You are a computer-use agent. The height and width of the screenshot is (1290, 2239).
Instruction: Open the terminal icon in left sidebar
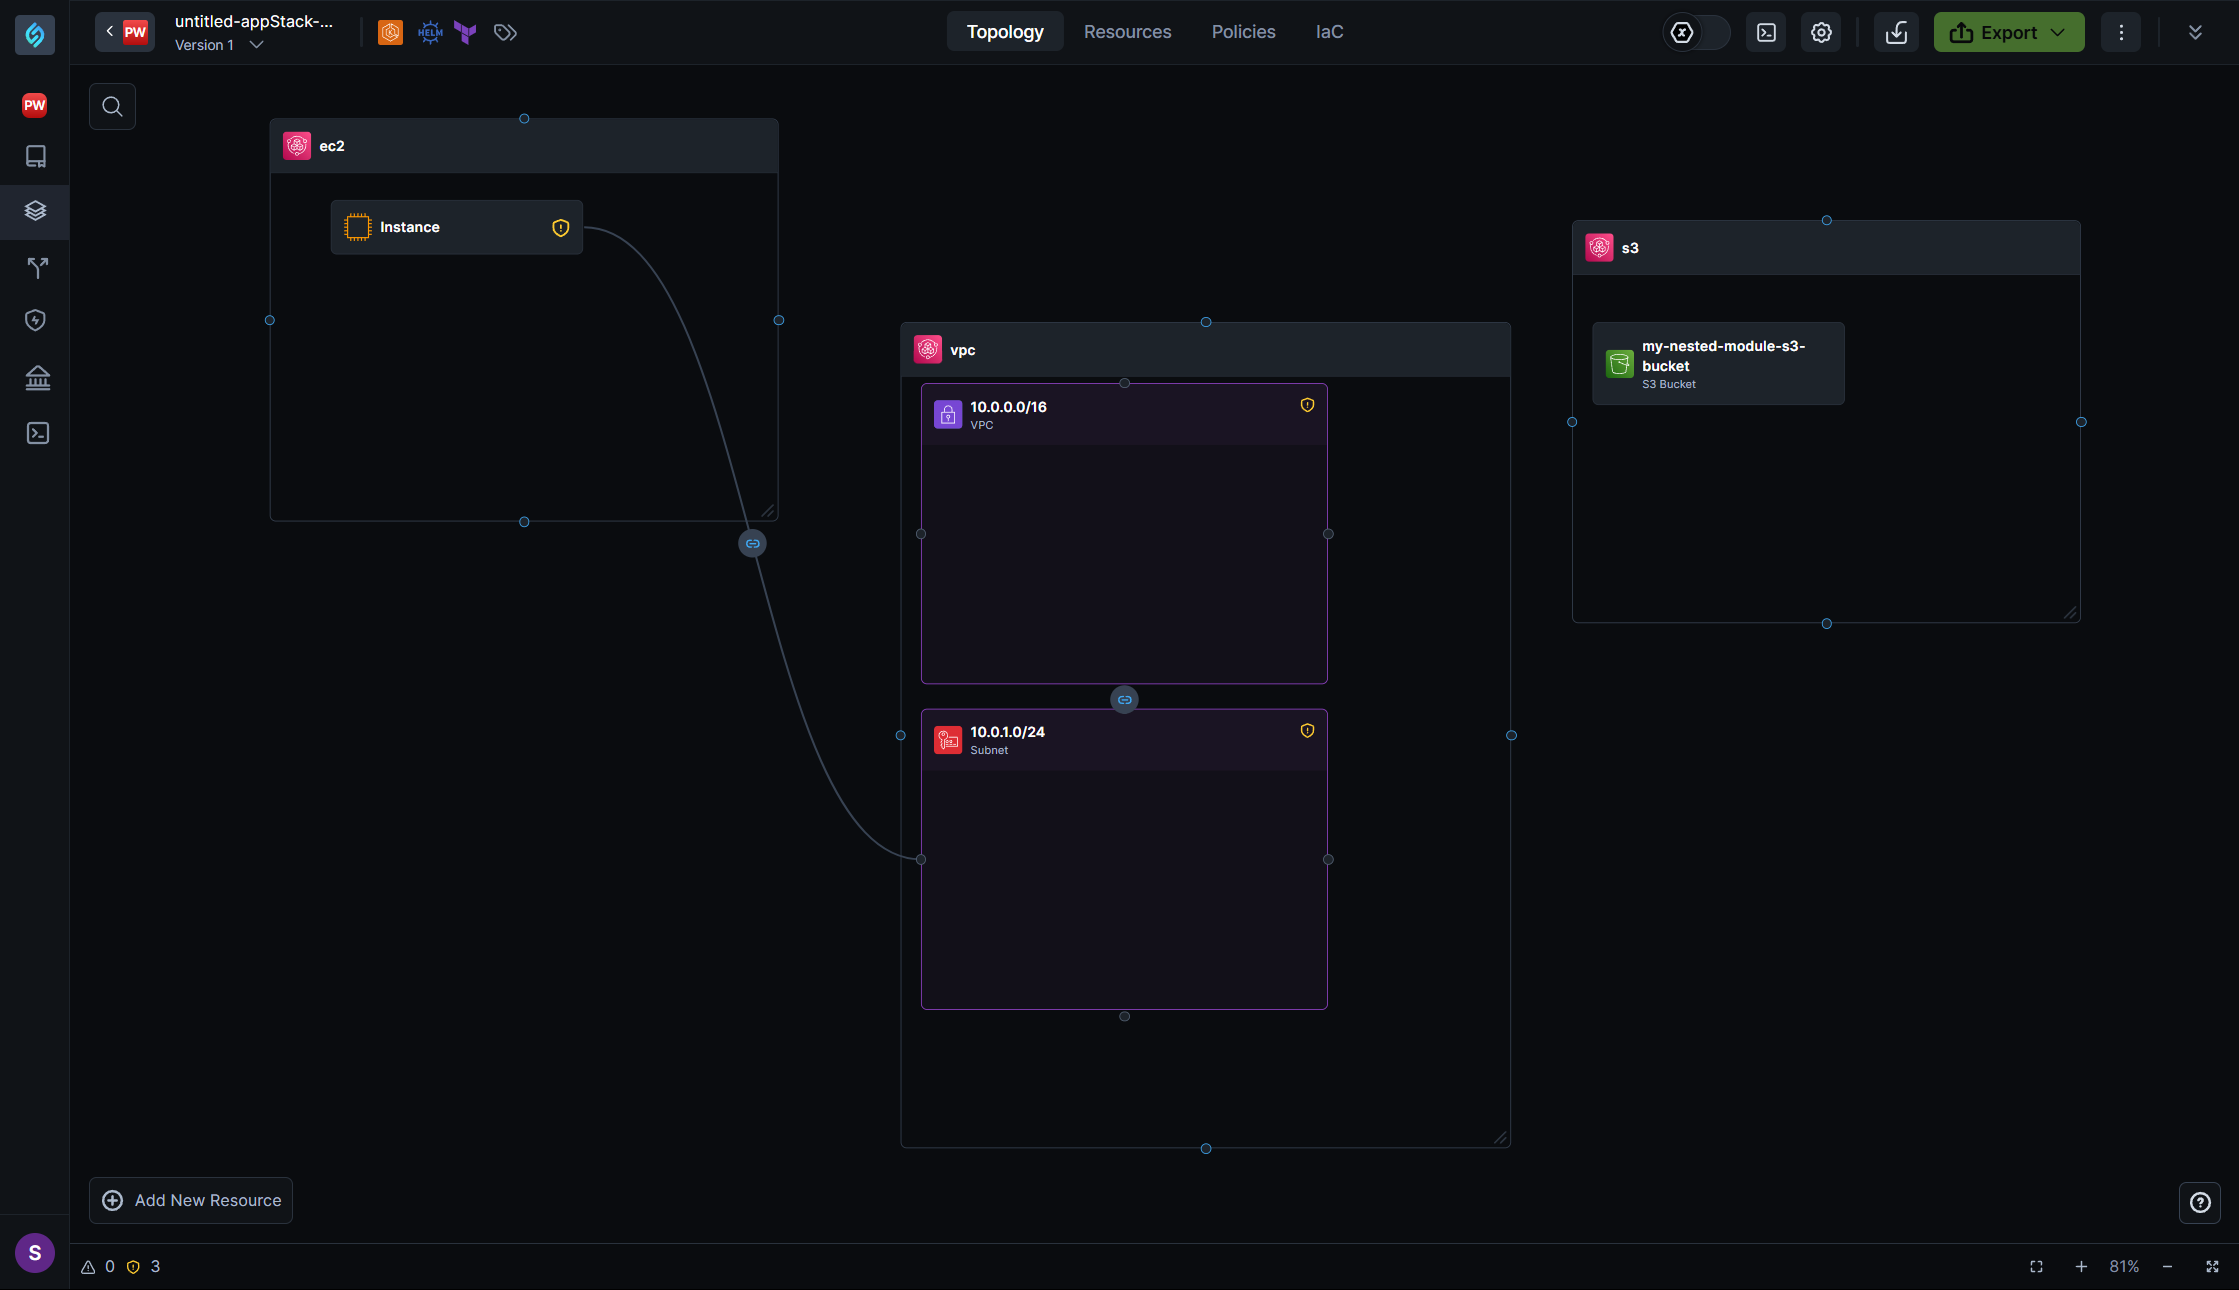tap(37, 433)
